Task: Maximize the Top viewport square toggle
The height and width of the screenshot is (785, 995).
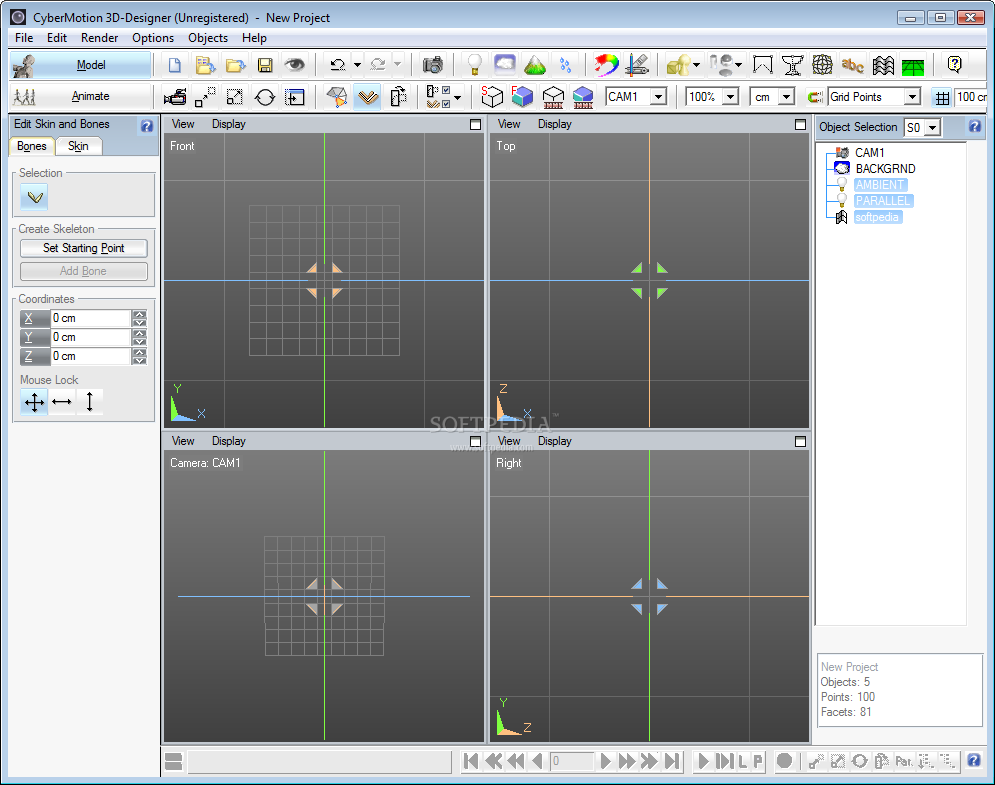Action: tap(800, 124)
